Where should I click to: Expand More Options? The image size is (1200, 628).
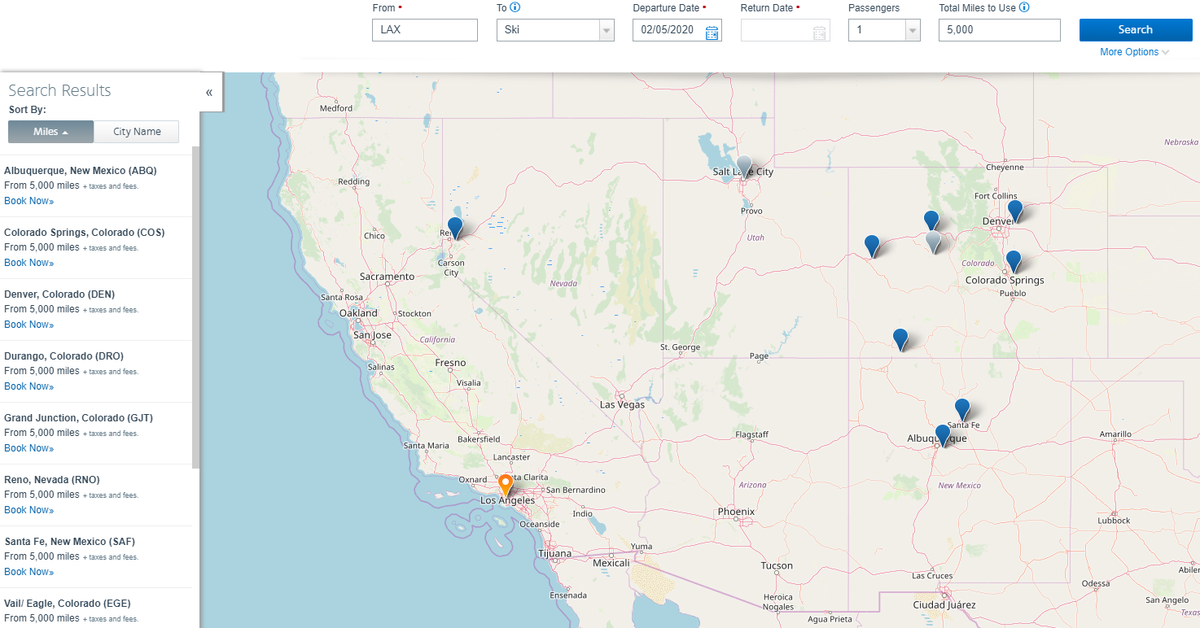(1132, 51)
